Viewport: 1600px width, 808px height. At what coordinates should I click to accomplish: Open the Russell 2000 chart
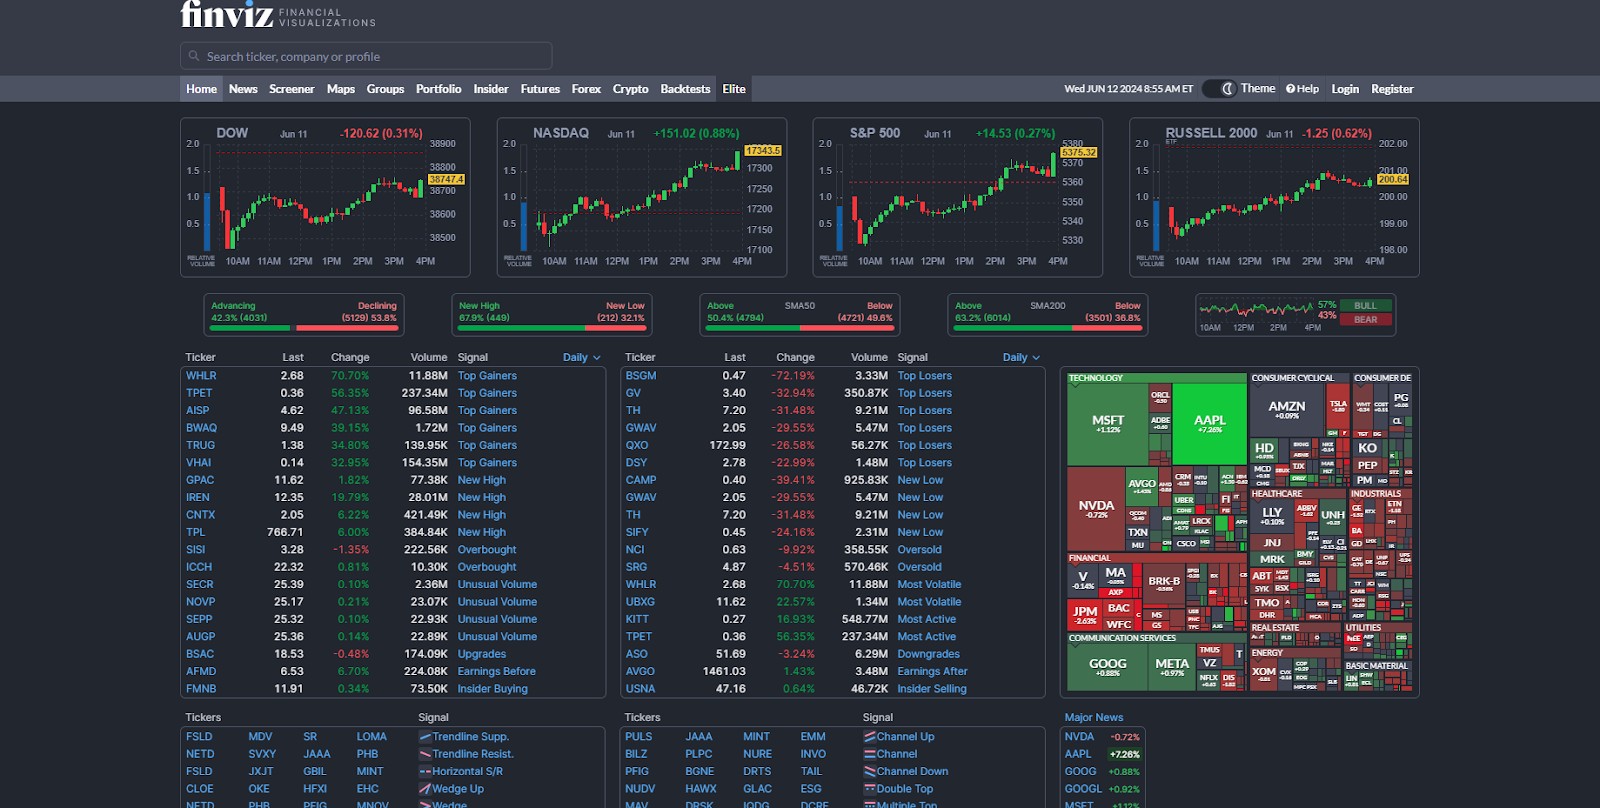(1274, 197)
